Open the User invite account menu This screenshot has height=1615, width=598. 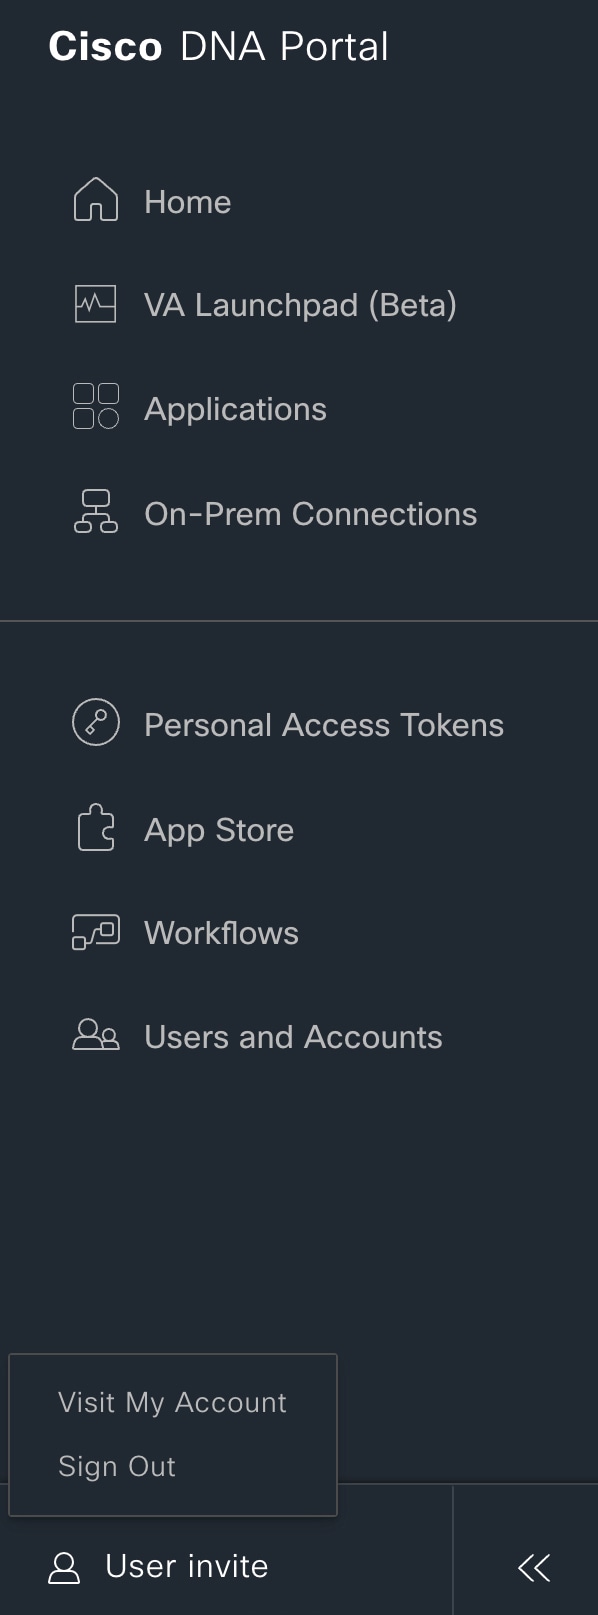187,1566
